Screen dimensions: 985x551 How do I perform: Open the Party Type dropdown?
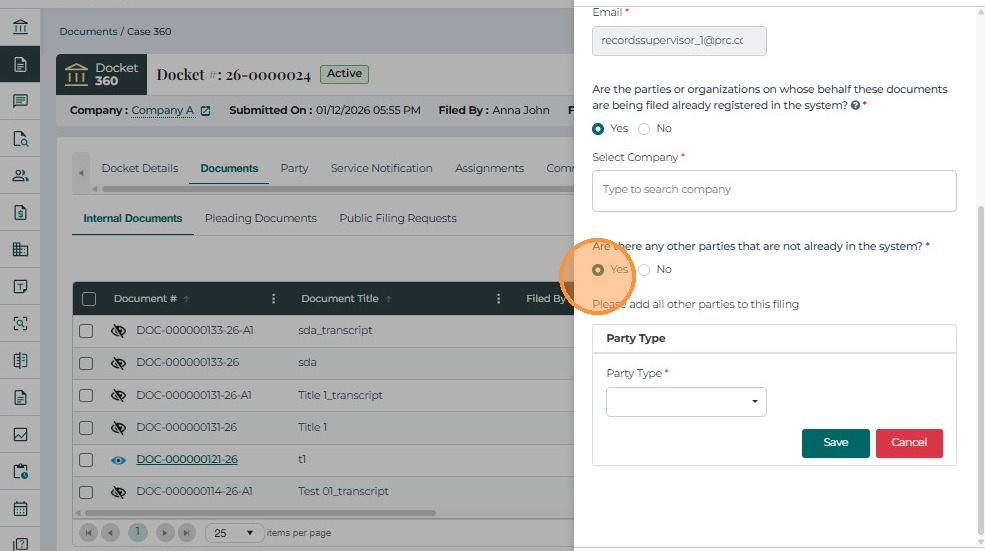[686, 402]
